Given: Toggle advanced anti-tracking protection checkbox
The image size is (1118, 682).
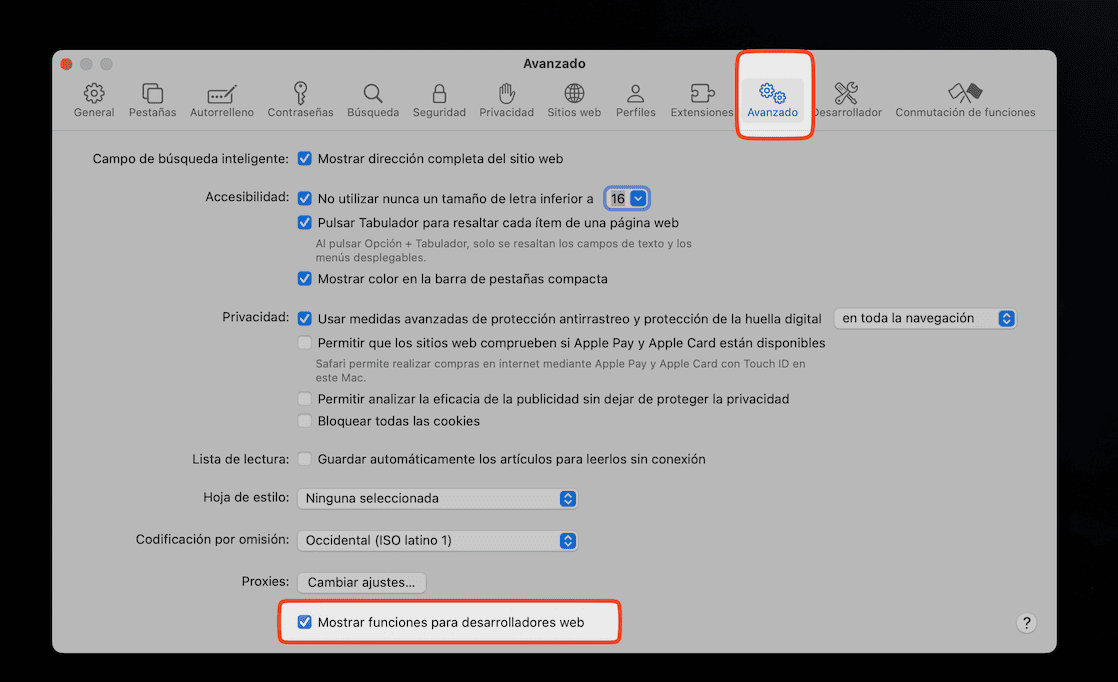Looking at the screenshot, I should coord(304,319).
